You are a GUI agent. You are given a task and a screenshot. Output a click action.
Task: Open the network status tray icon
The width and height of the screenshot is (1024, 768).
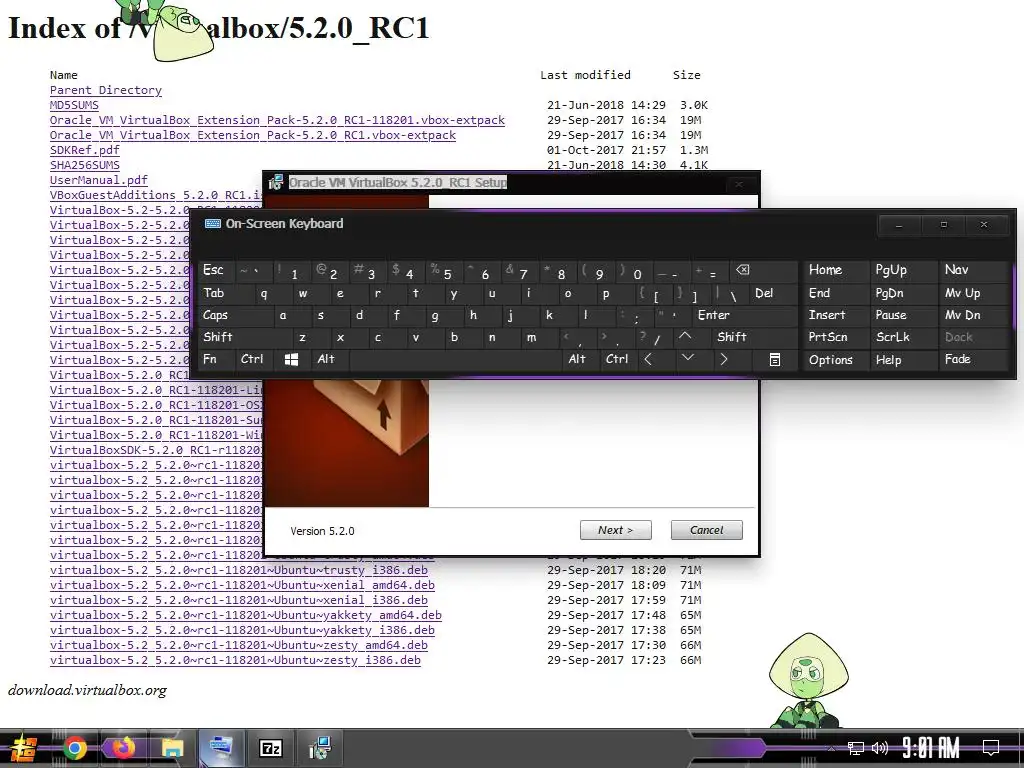coord(855,748)
